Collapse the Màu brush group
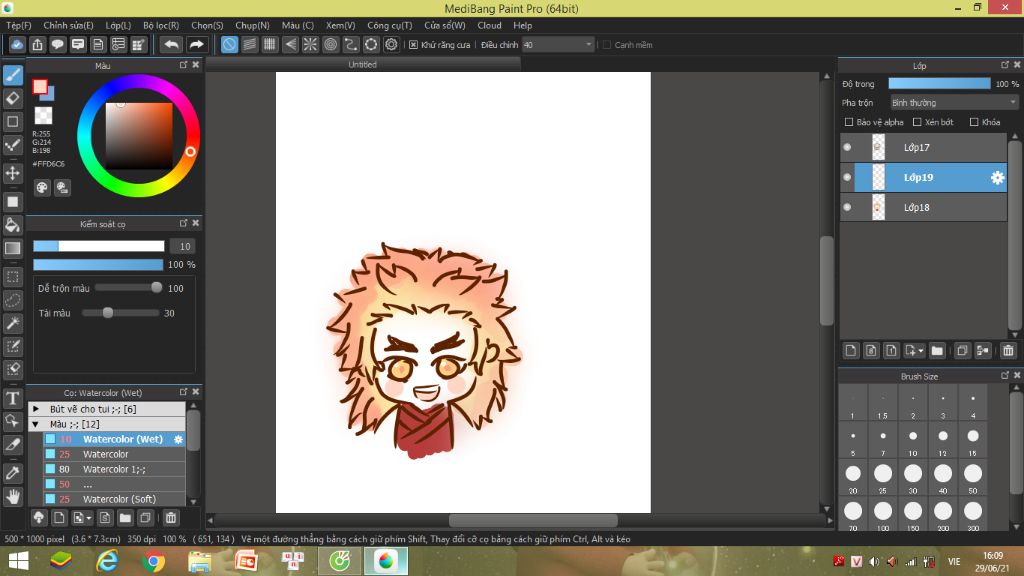The image size is (1024, 576). [36, 424]
